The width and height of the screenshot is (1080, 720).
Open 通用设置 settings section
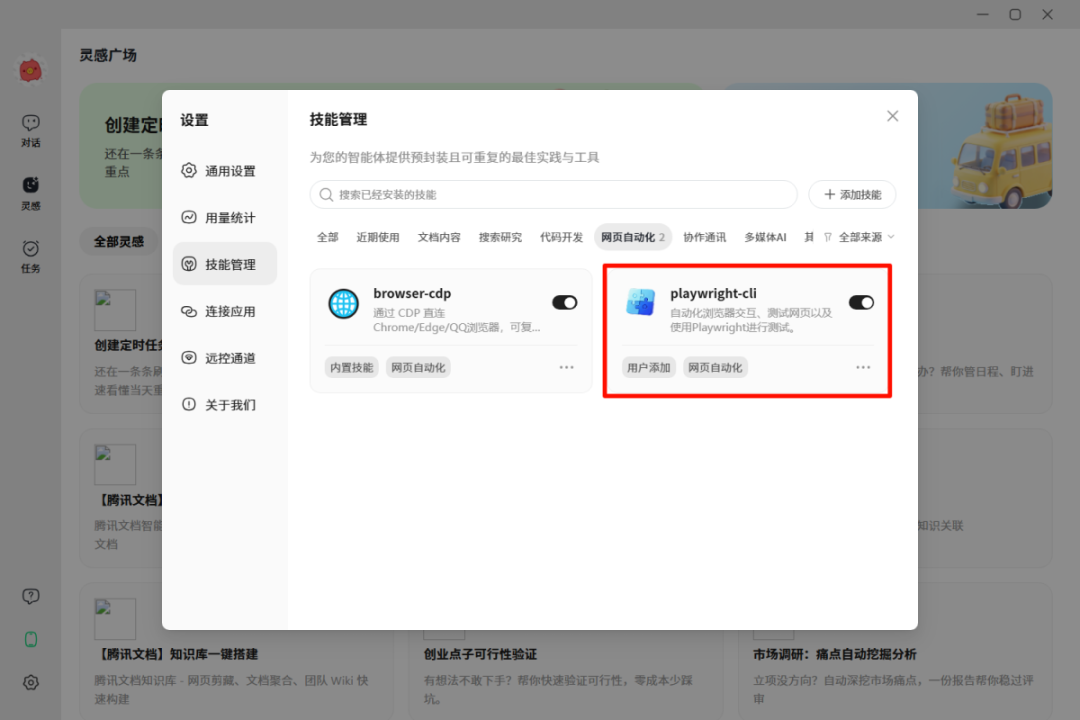click(225, 171)
